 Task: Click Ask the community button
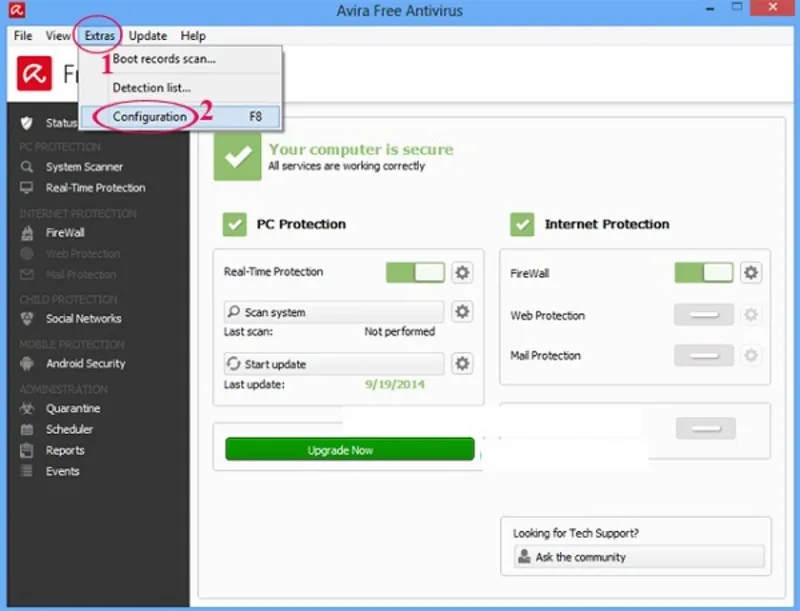(x=639, y=557)
